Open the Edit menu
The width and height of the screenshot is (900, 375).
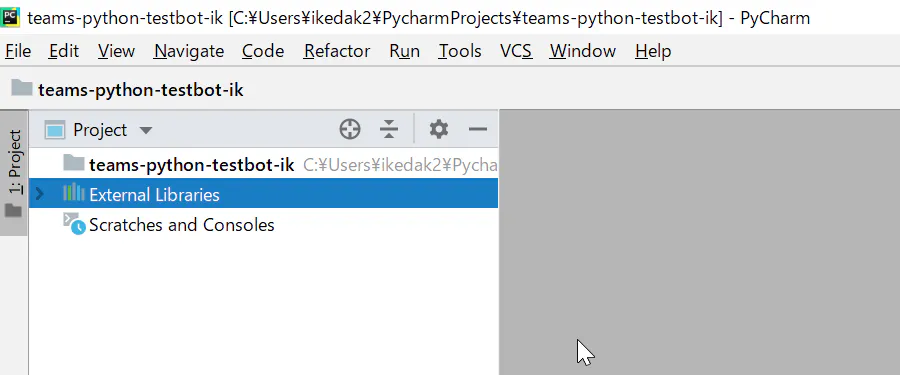coord(63,51)
